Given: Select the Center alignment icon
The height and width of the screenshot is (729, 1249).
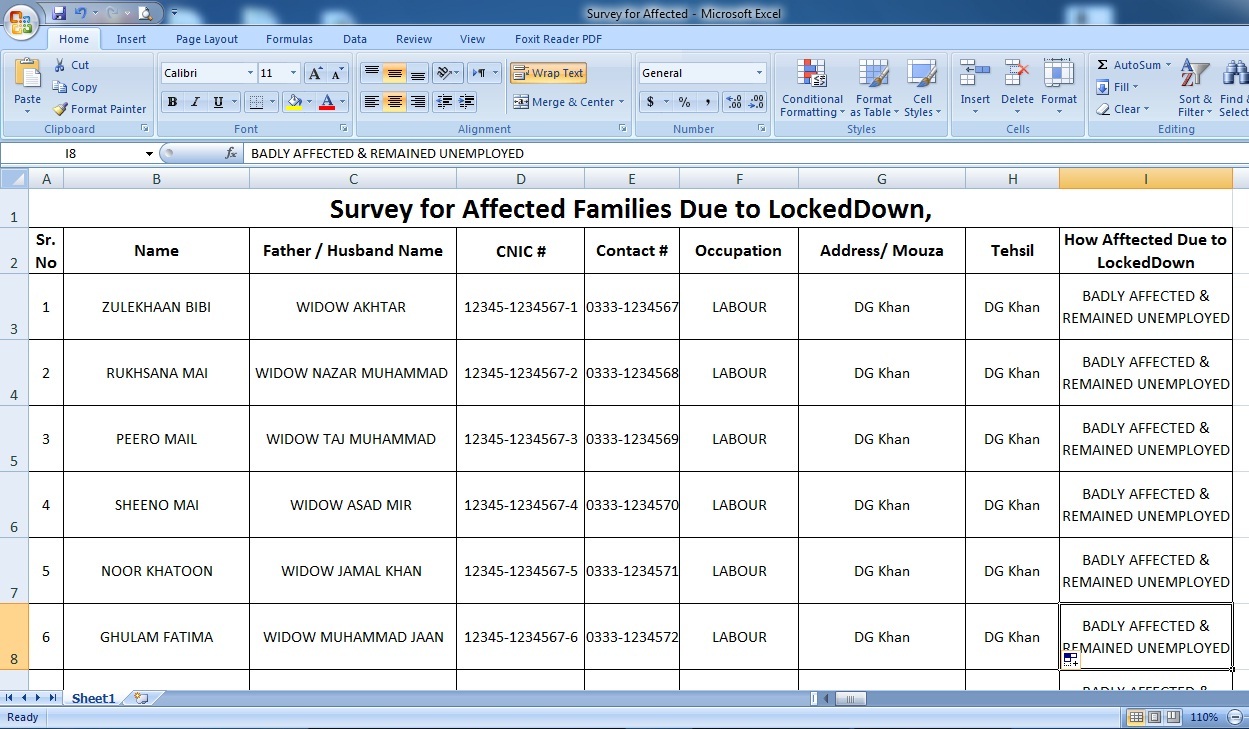Looking at the screenshot, I should tap(394, 103).
